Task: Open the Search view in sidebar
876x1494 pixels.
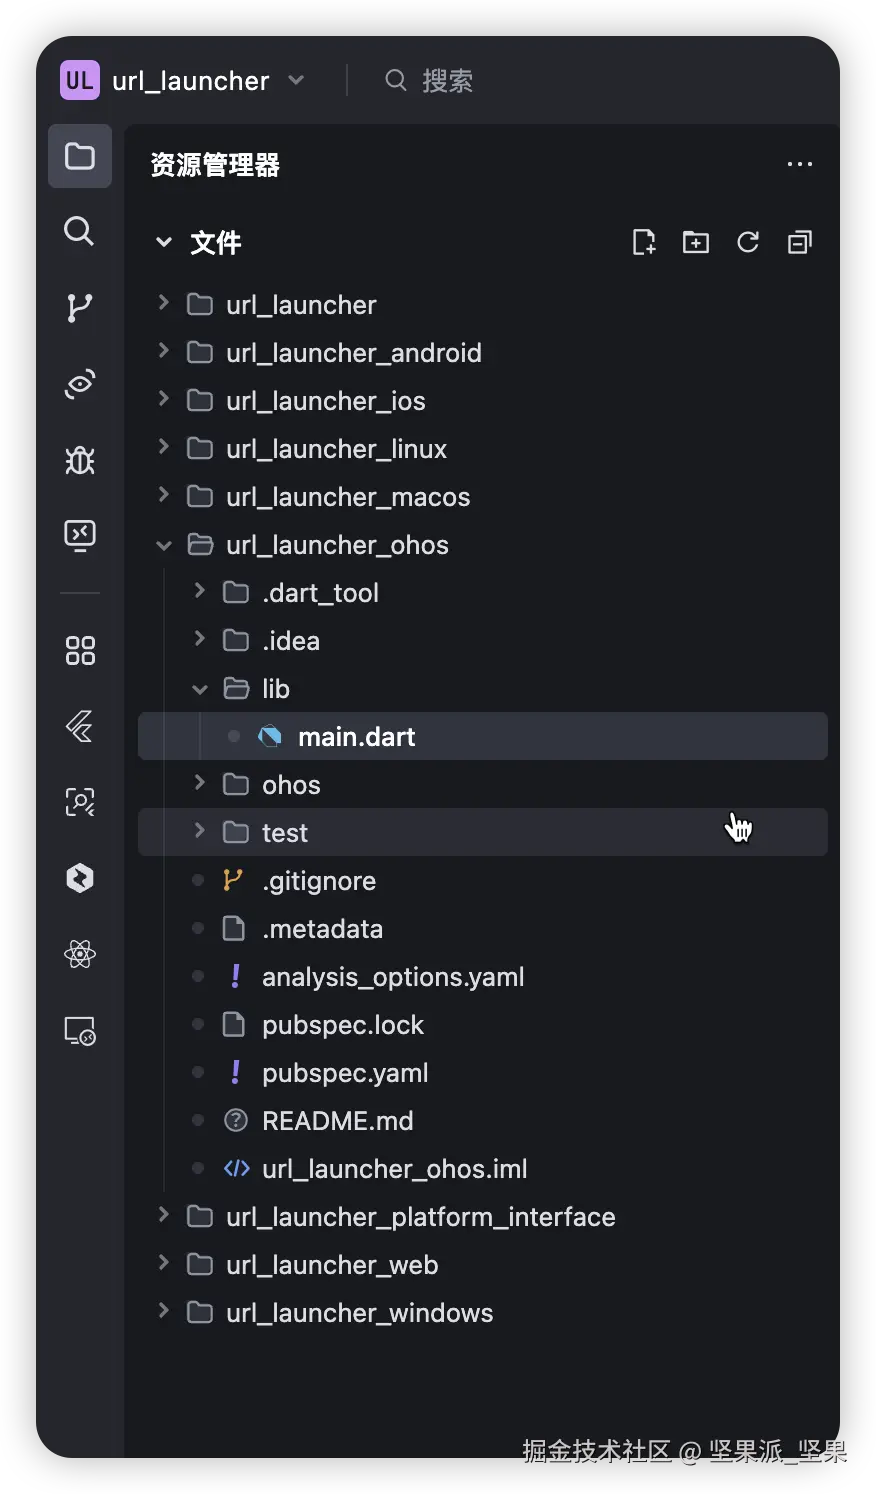Action: (x=80, y=232)
